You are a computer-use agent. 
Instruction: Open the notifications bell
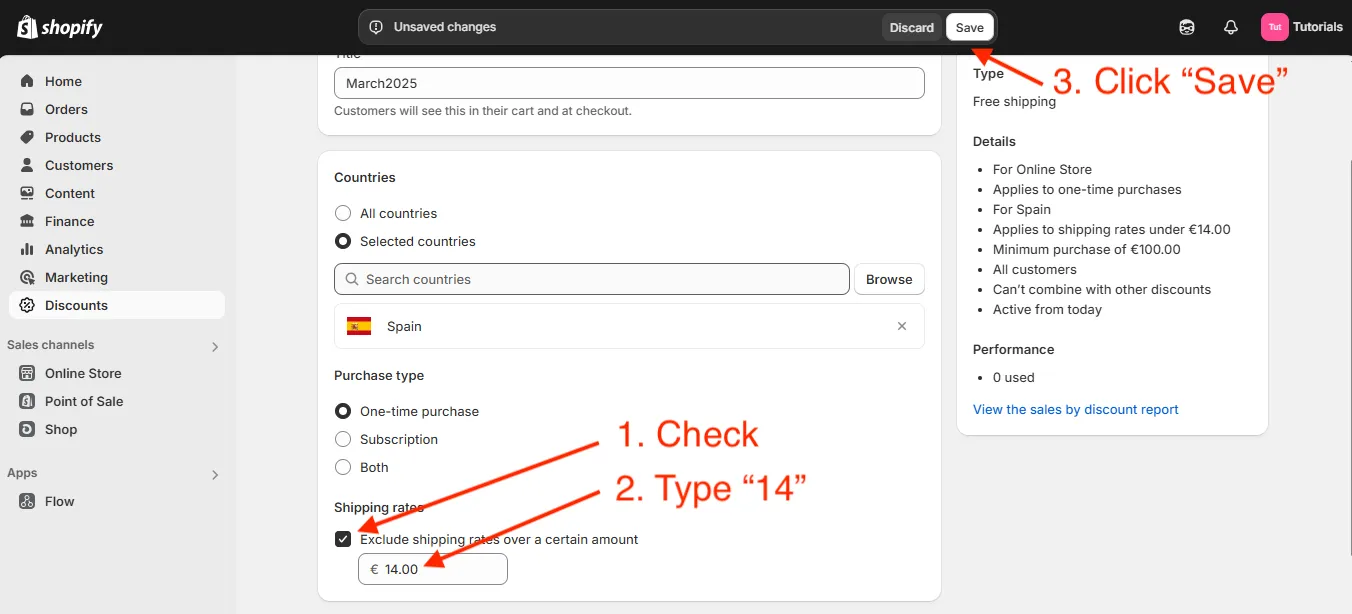pos(1230,27)
